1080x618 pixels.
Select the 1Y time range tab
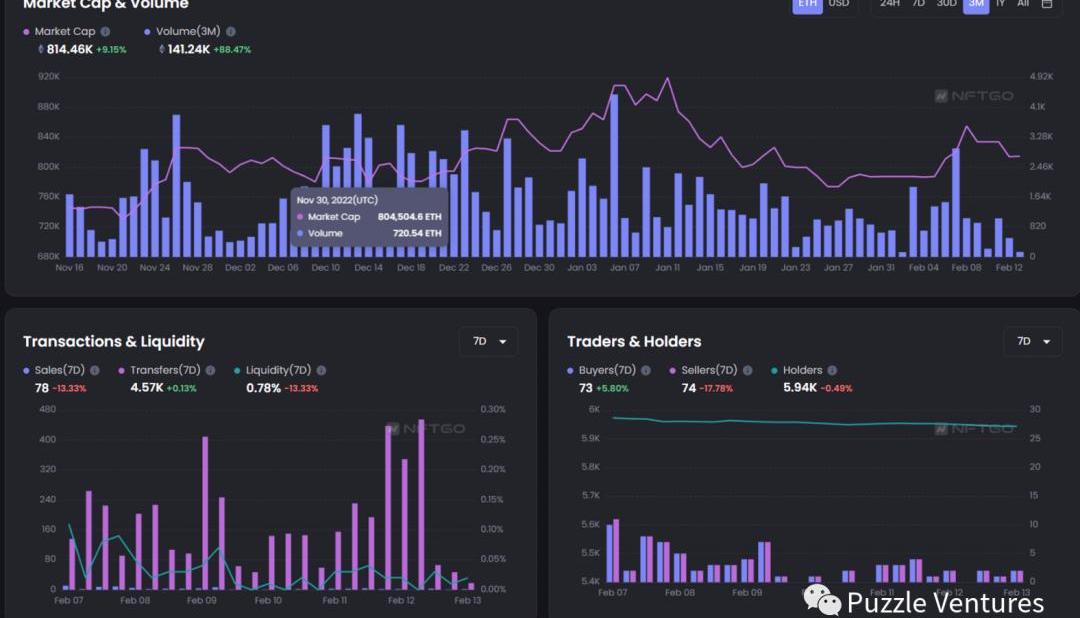pos(1000,4)
